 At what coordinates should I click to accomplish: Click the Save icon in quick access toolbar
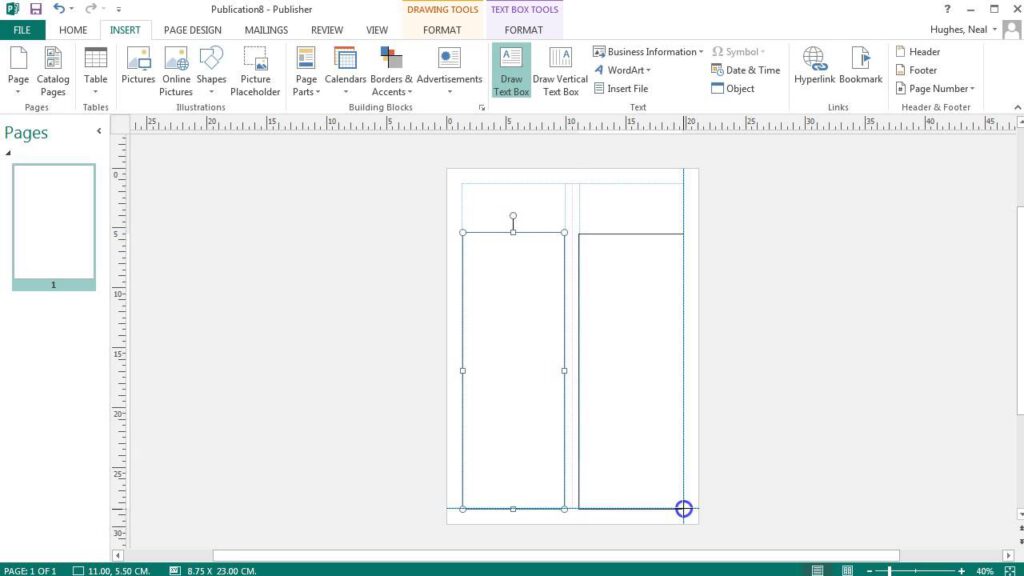(36, 9)
